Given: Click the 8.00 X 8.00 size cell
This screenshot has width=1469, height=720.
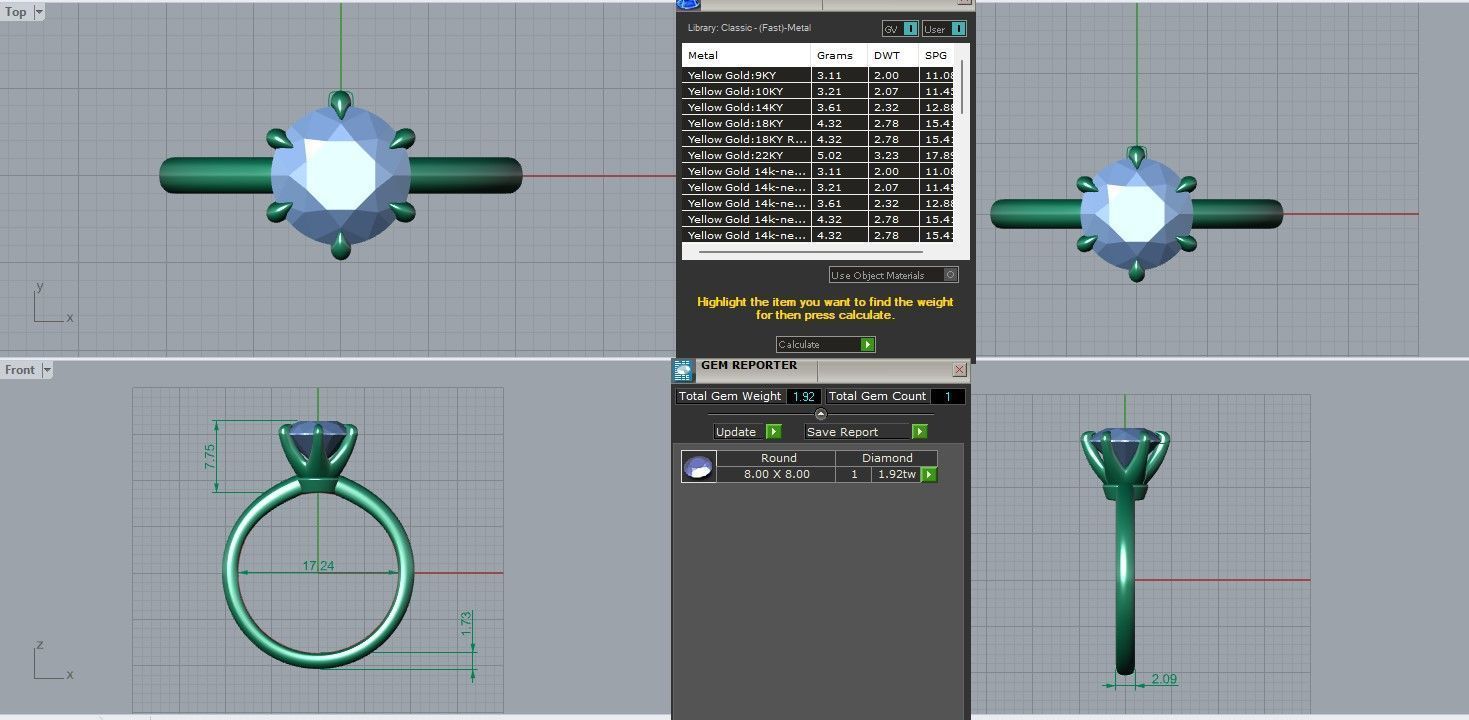Looking at the screenshot, I should (x=777, y=474).
